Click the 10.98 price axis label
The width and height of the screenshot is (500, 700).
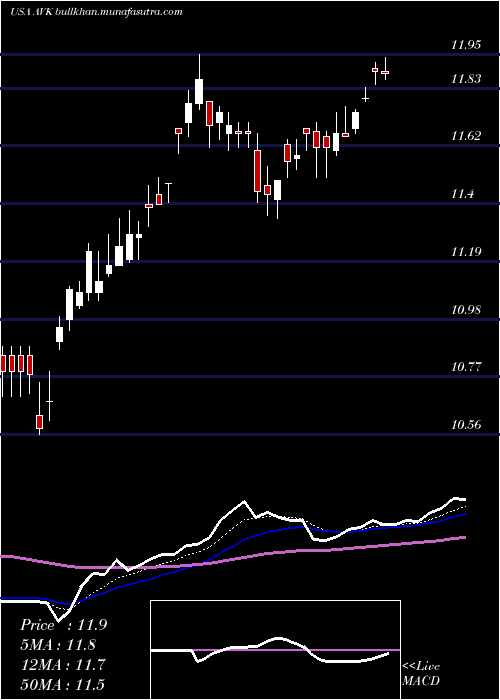coord(466,309)
